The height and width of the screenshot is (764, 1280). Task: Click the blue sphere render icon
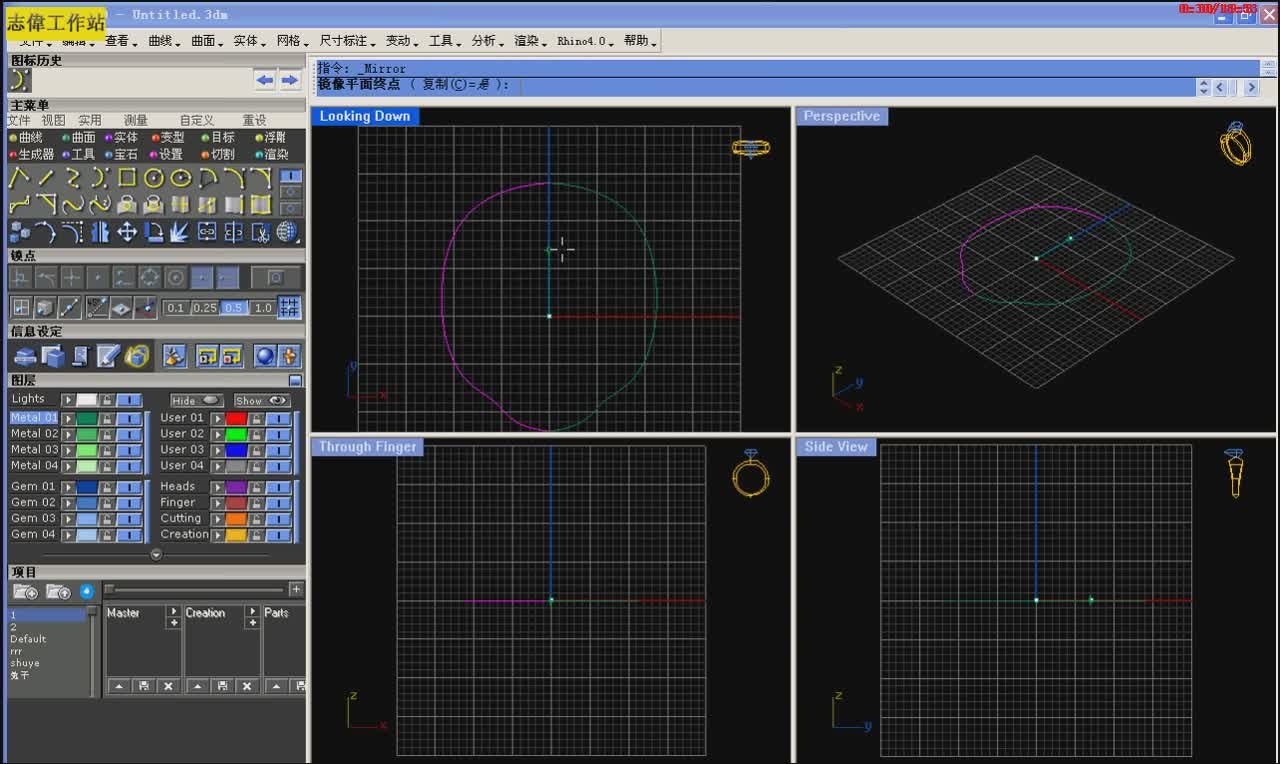pyautogui.click(x=265, y=355)
